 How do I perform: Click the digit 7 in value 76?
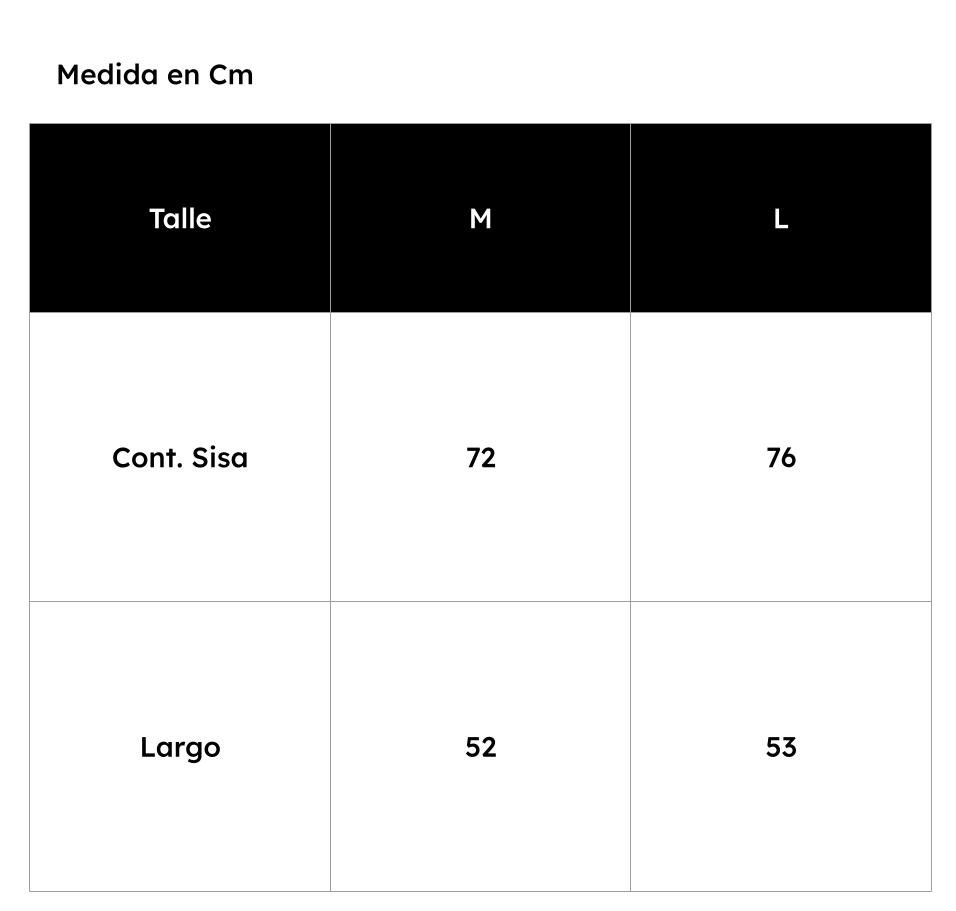(773, 458)
